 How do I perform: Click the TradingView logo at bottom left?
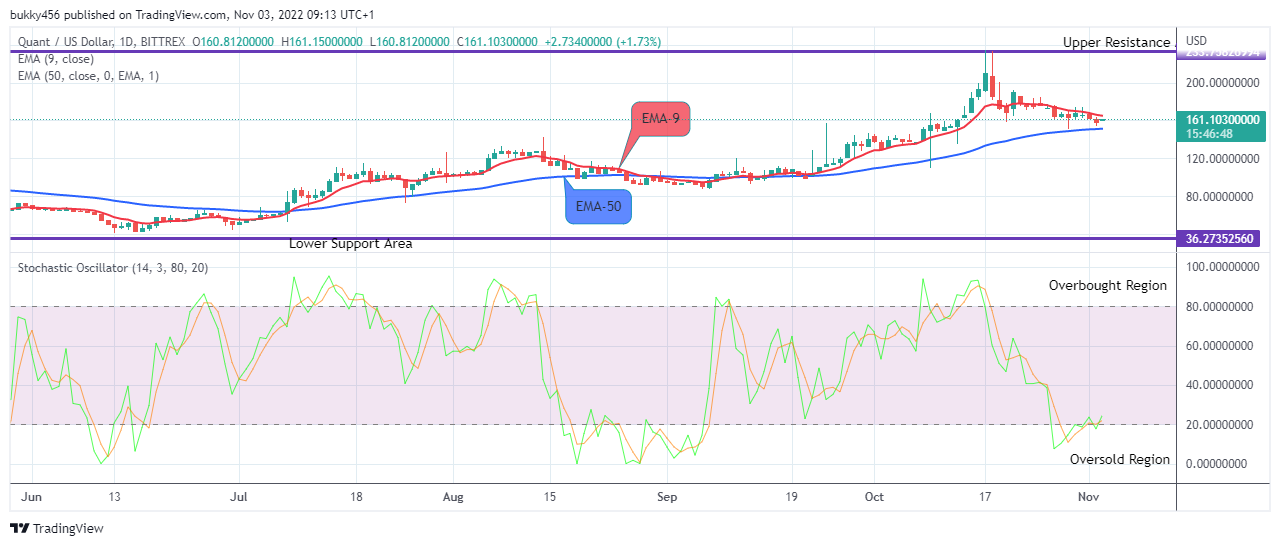[57, 528]
